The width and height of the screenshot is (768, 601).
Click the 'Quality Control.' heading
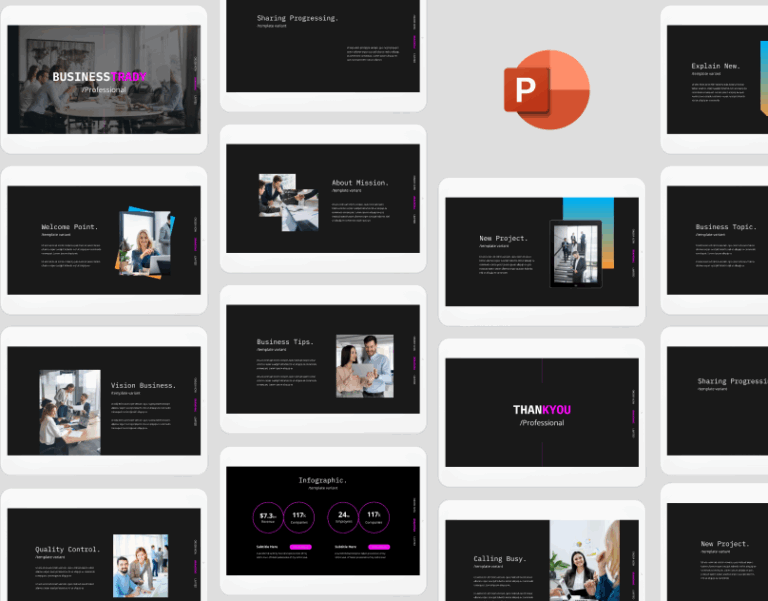pyautogui.click(x=68, y=550)
